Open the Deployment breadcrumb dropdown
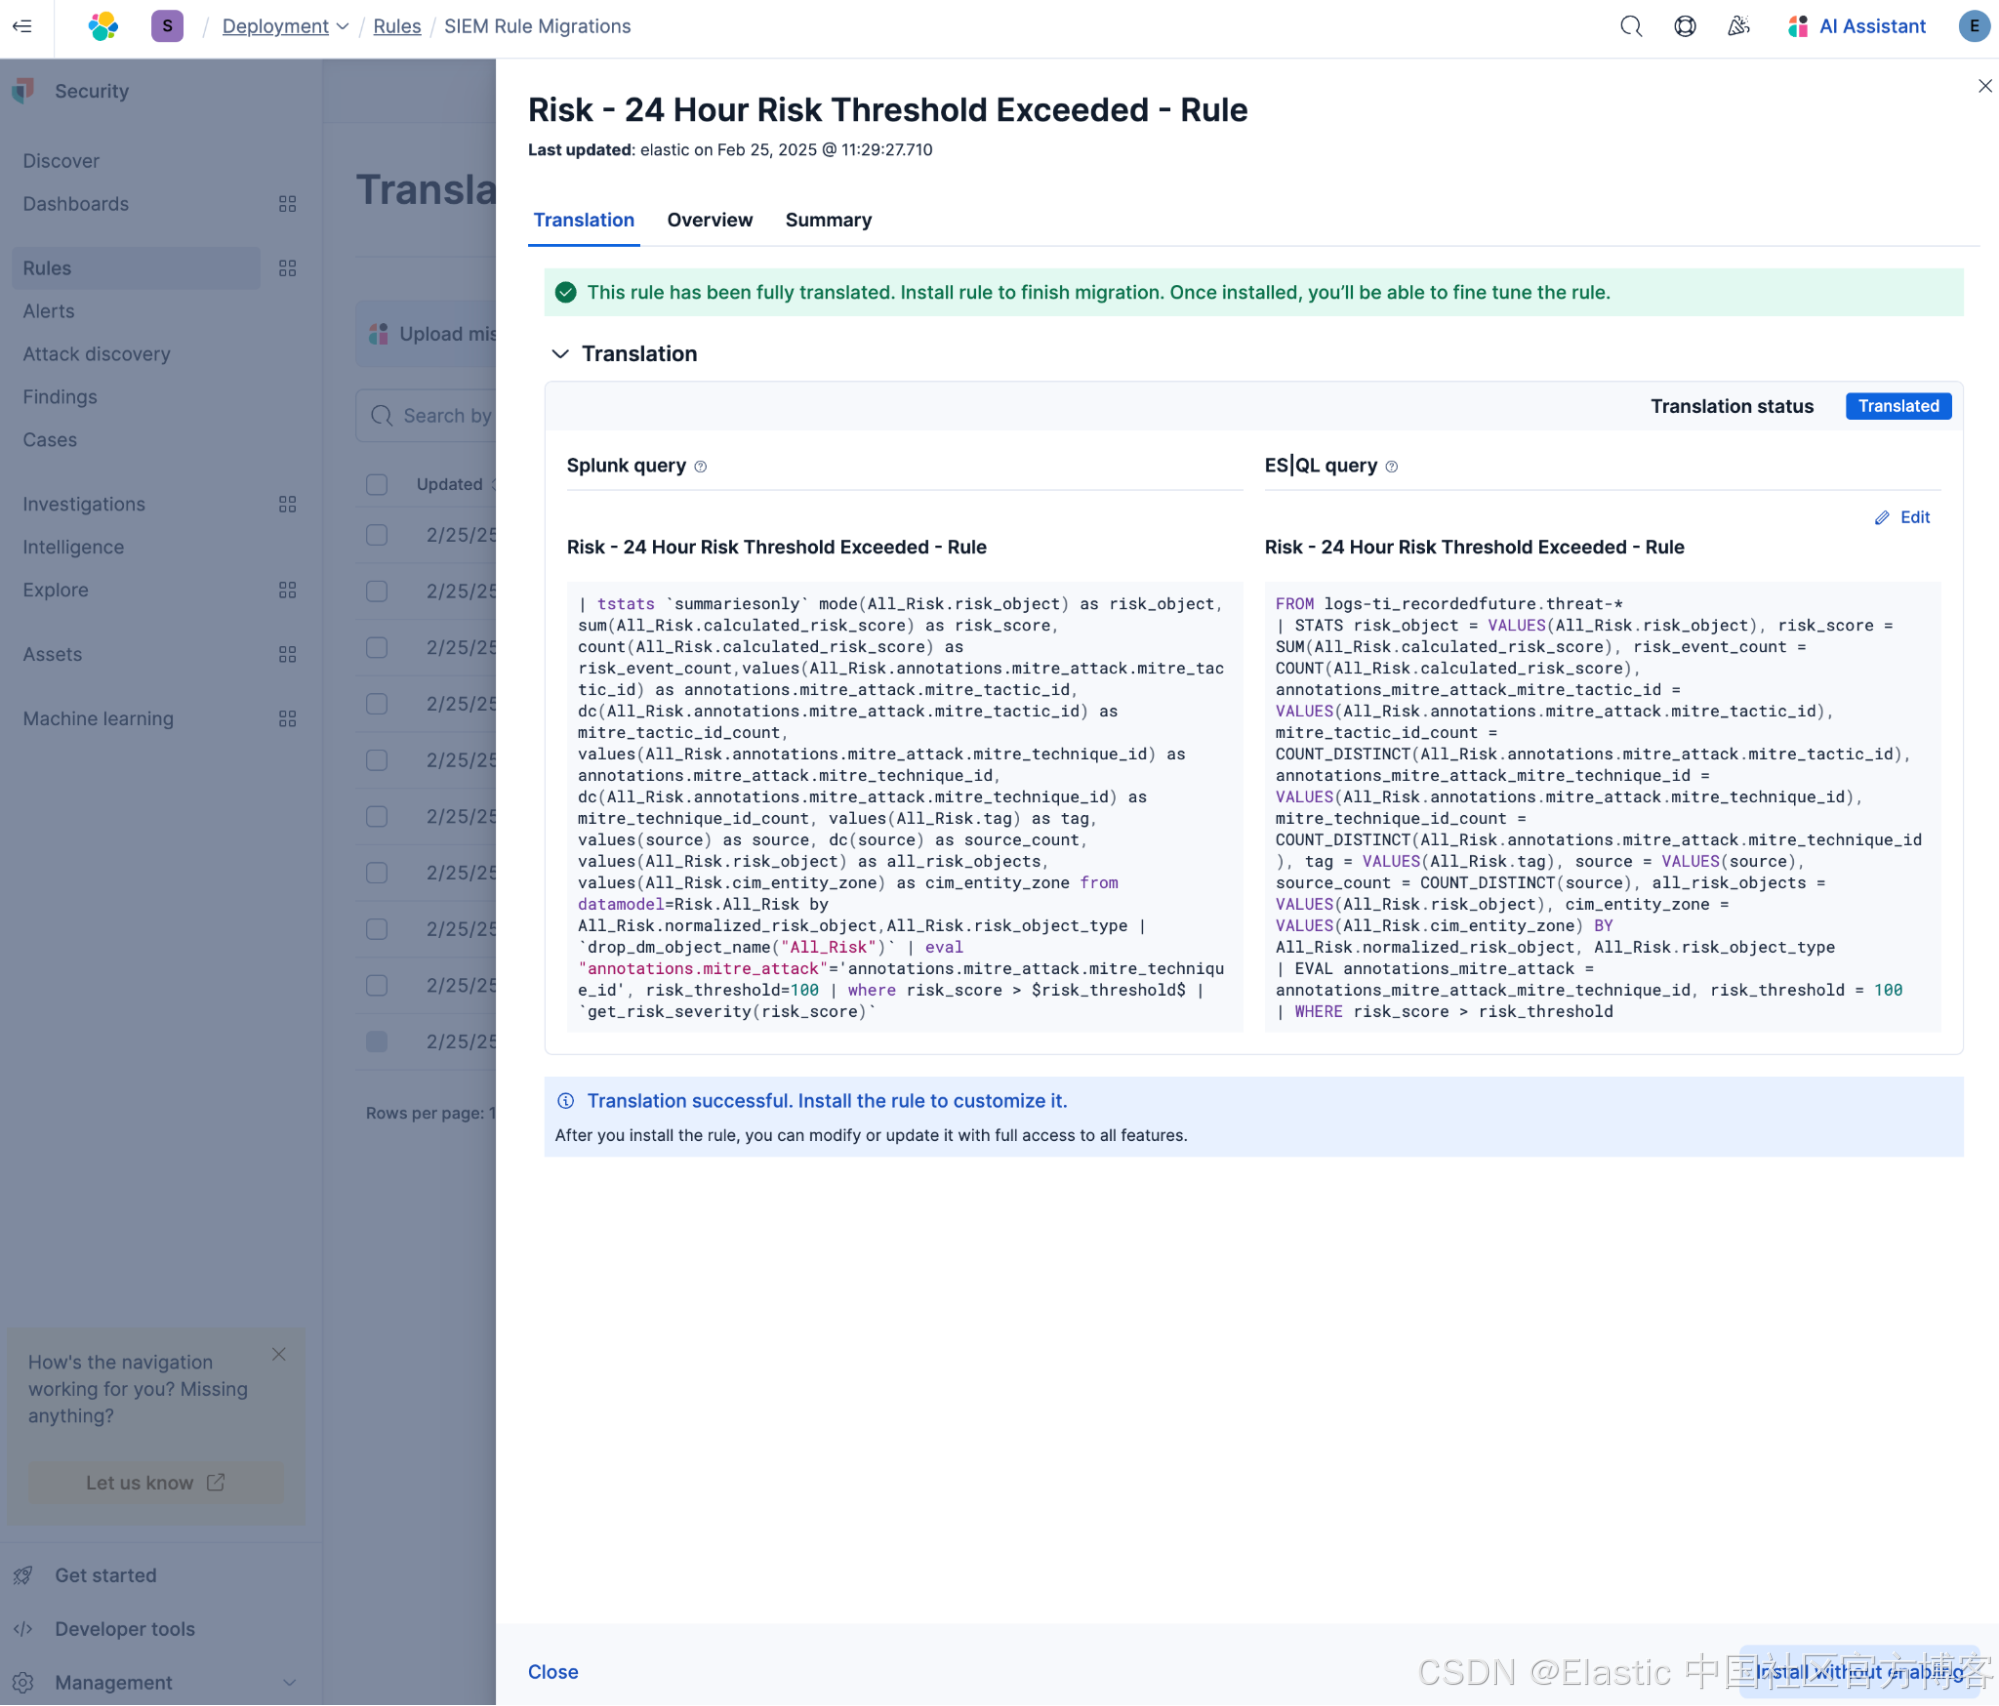Viewport: 1999px width, 1706px height. pos(285,26)
